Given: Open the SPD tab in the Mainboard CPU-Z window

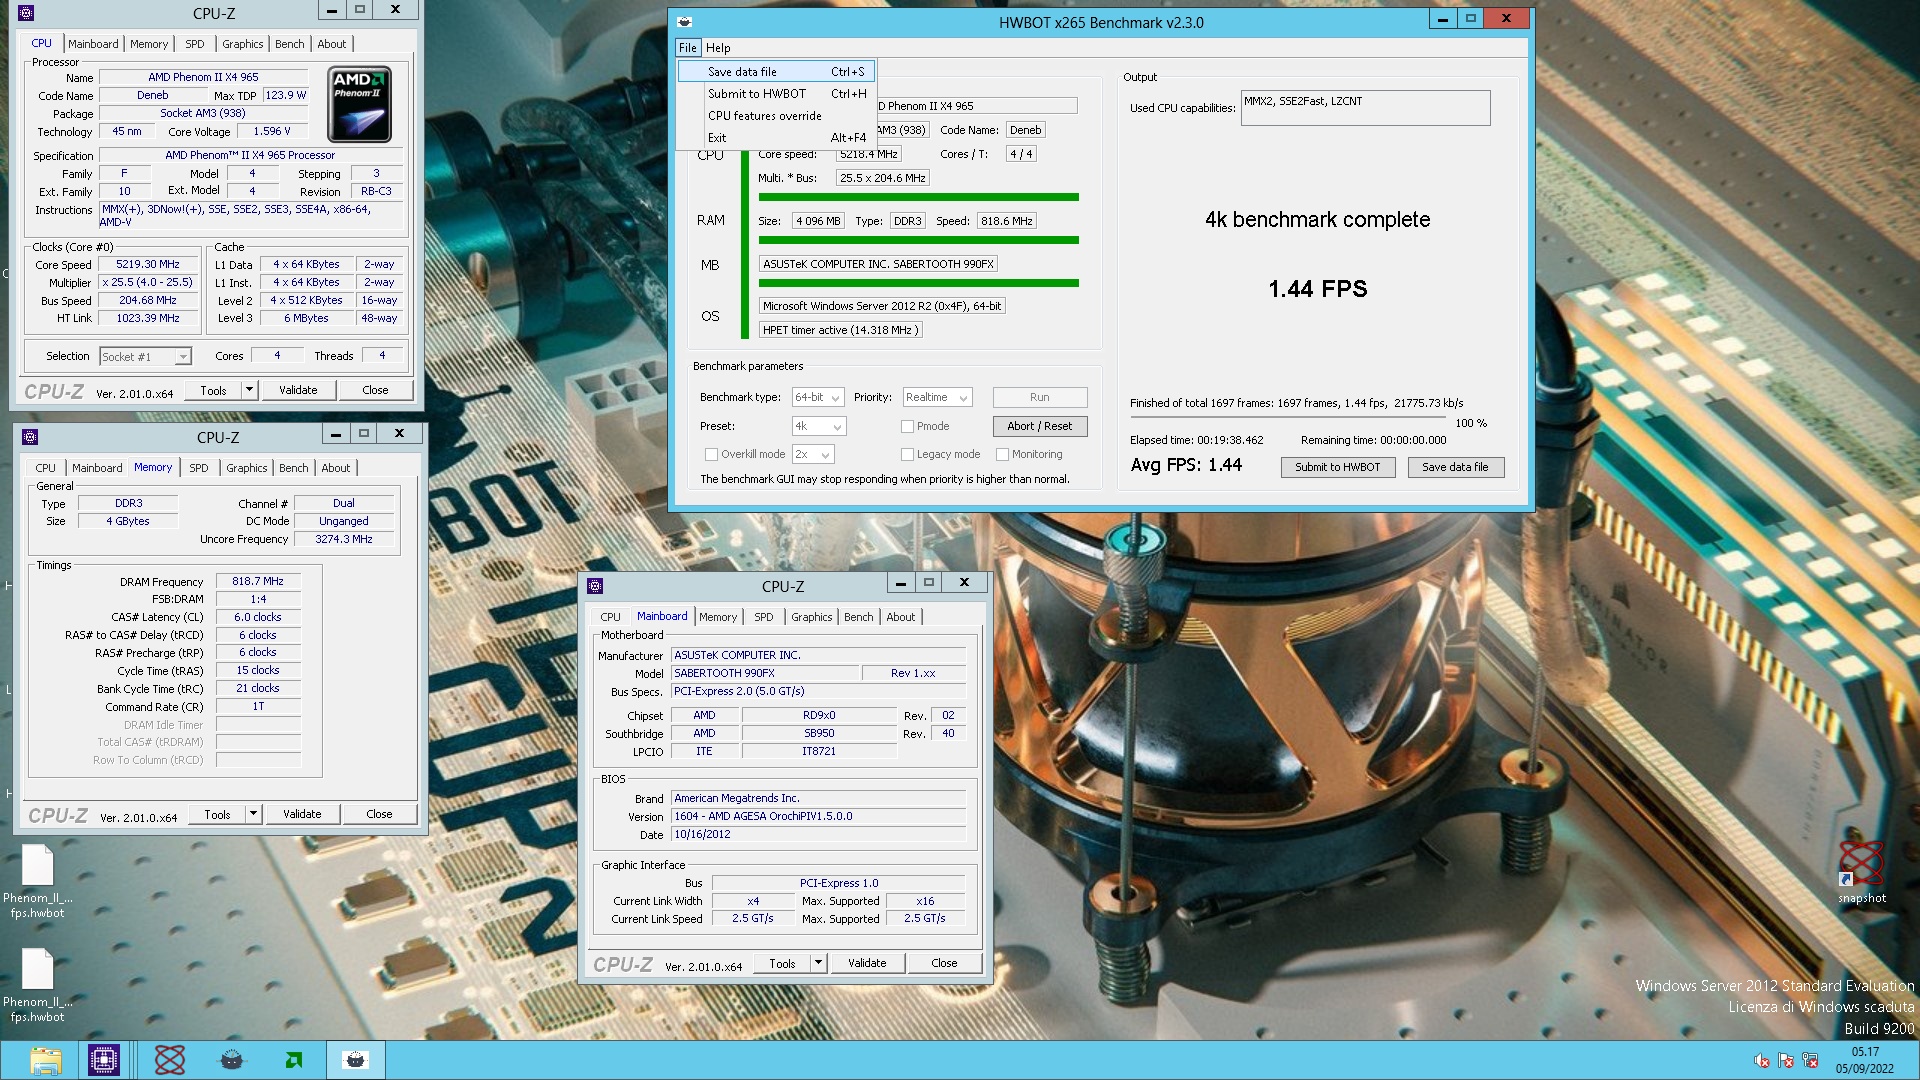Looking at the screenshot, I should click(x=764, y=617).
